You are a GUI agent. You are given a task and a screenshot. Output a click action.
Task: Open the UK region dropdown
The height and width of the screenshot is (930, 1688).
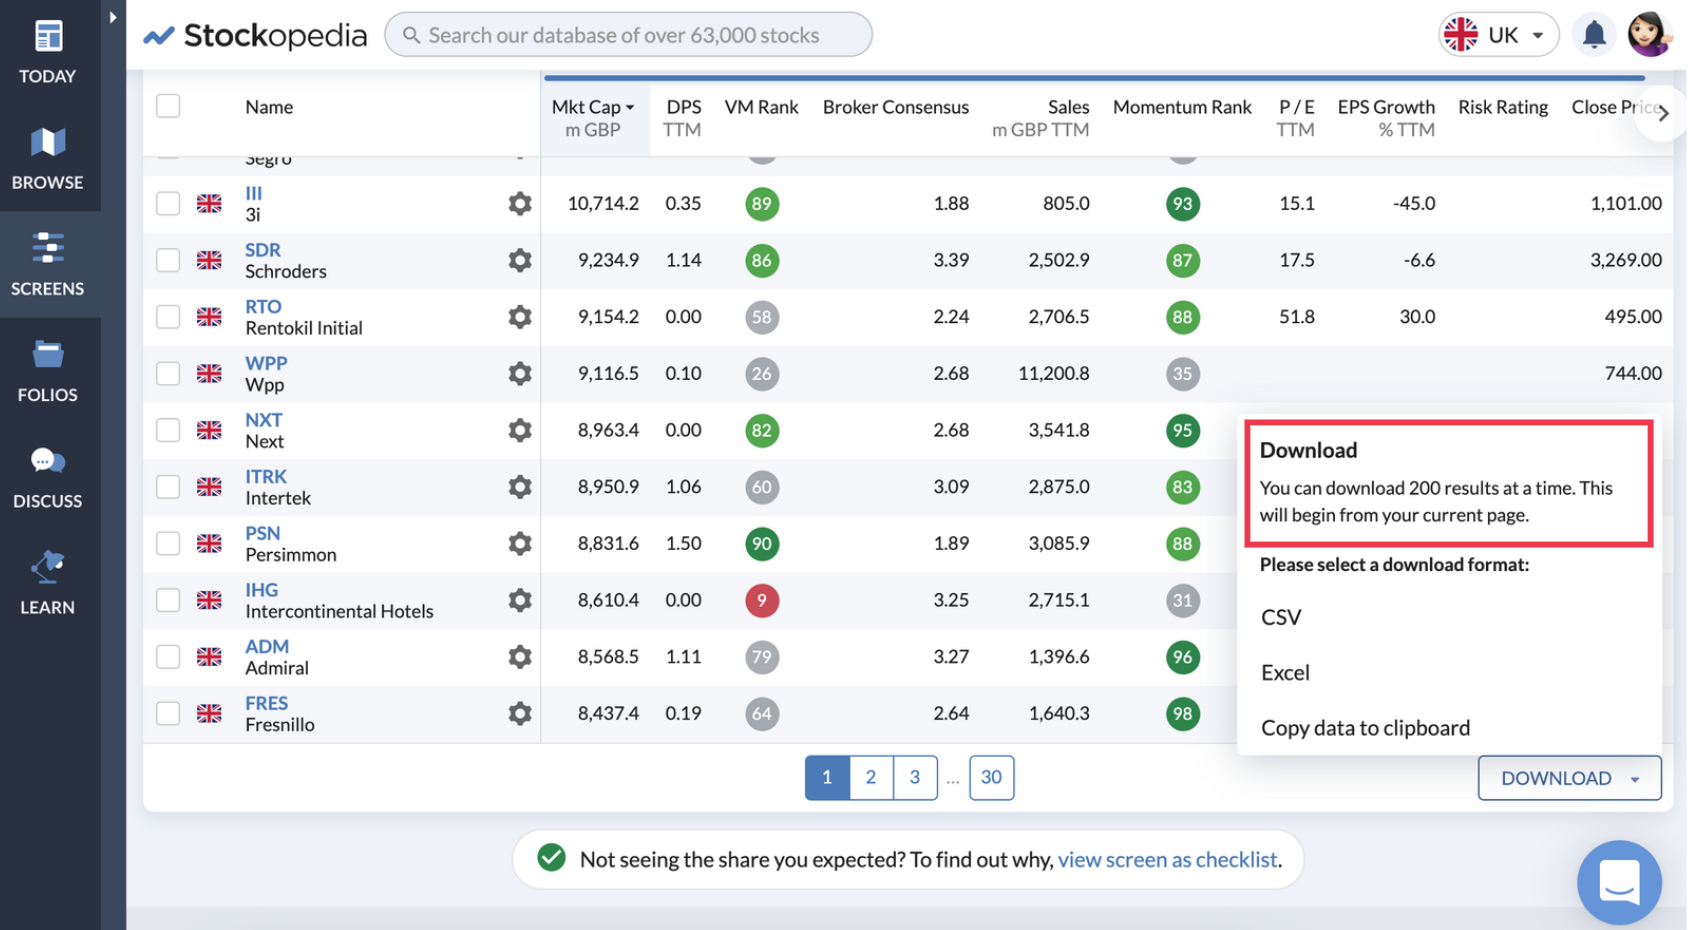point(1498,35)
